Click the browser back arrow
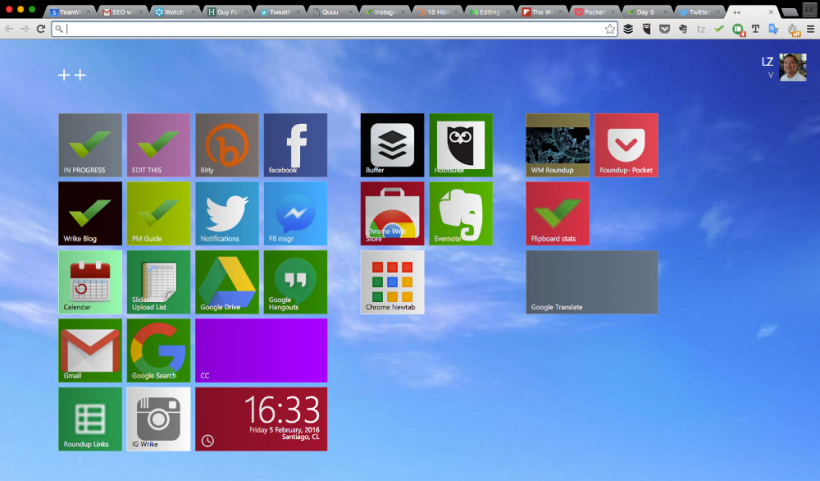The height and width of the screenshot is (481, 820). 9,29
